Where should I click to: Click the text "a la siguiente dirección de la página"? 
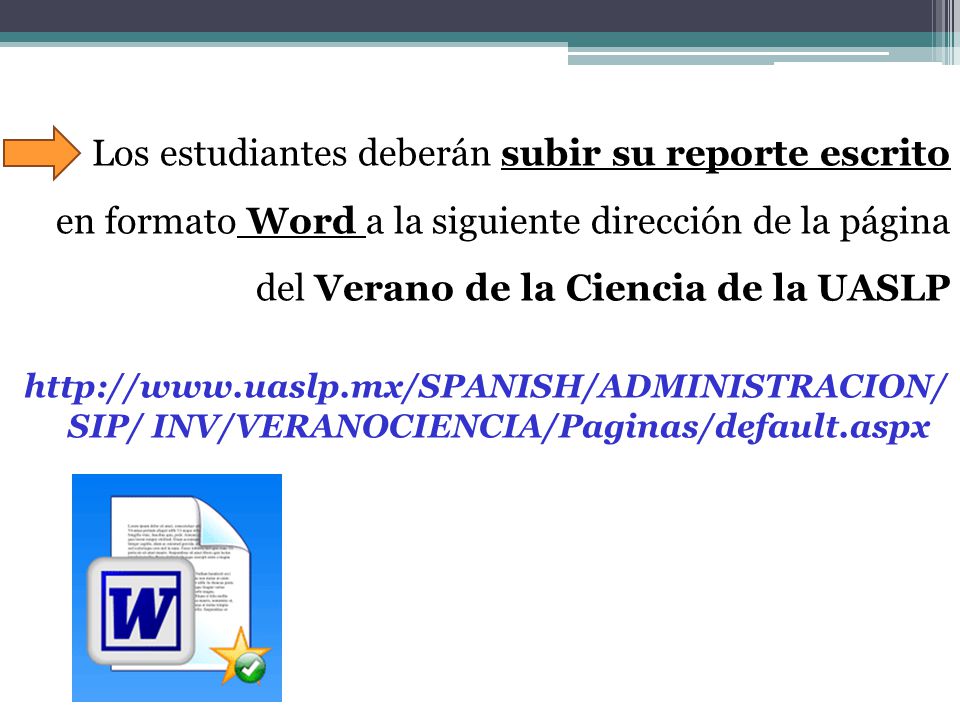tap(658, 222)
